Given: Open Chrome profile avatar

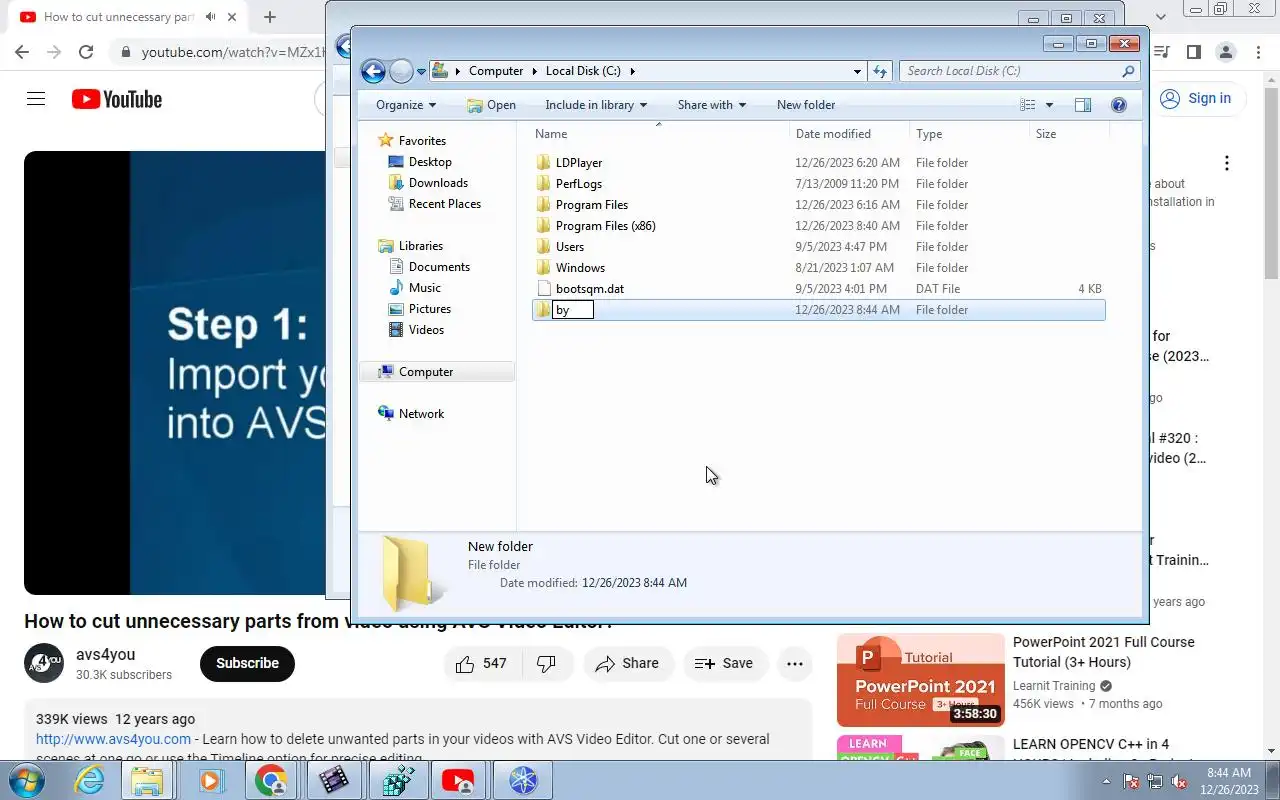Looking at the screenshot, I should 1225,52.
